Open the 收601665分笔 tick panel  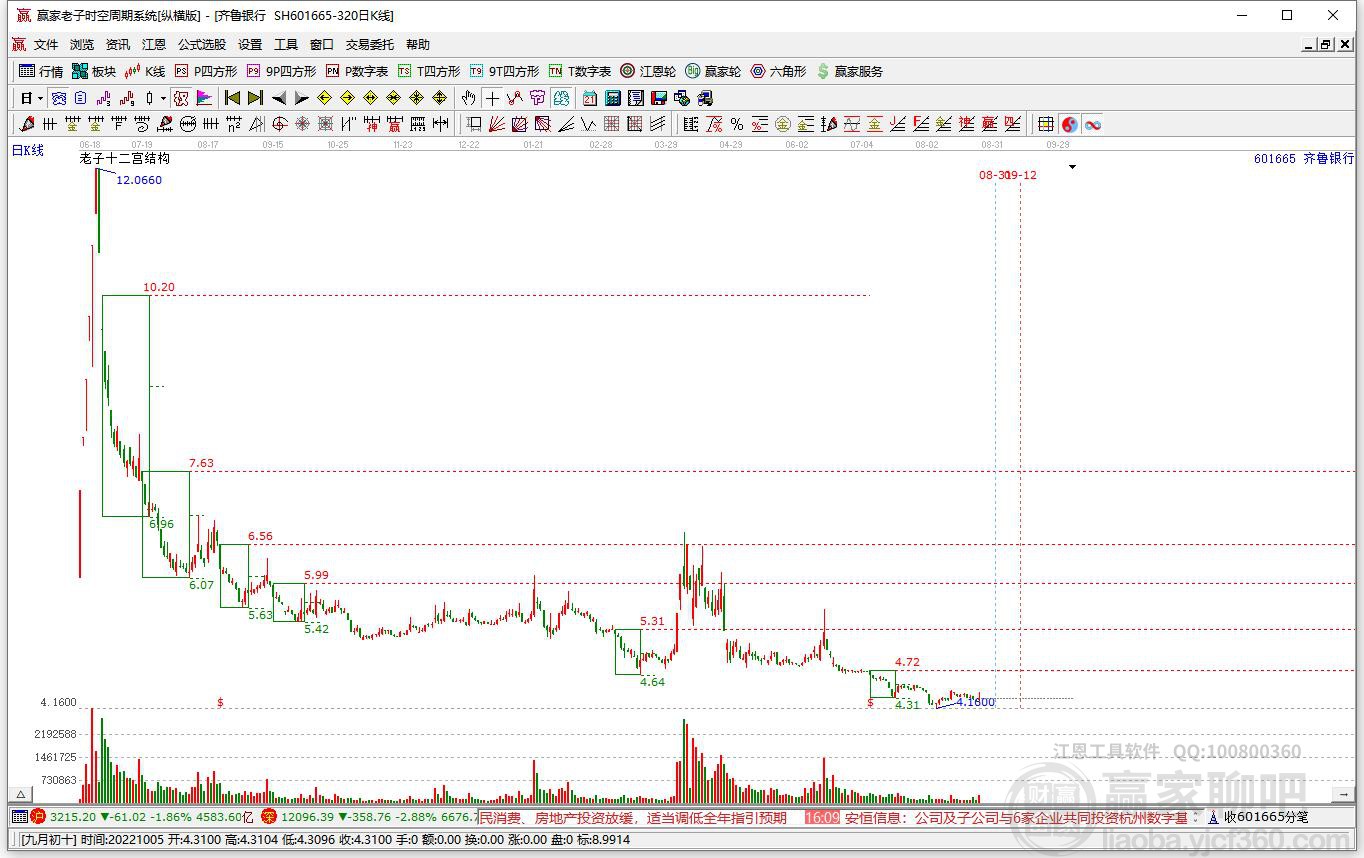click(x=1257, y=817)
